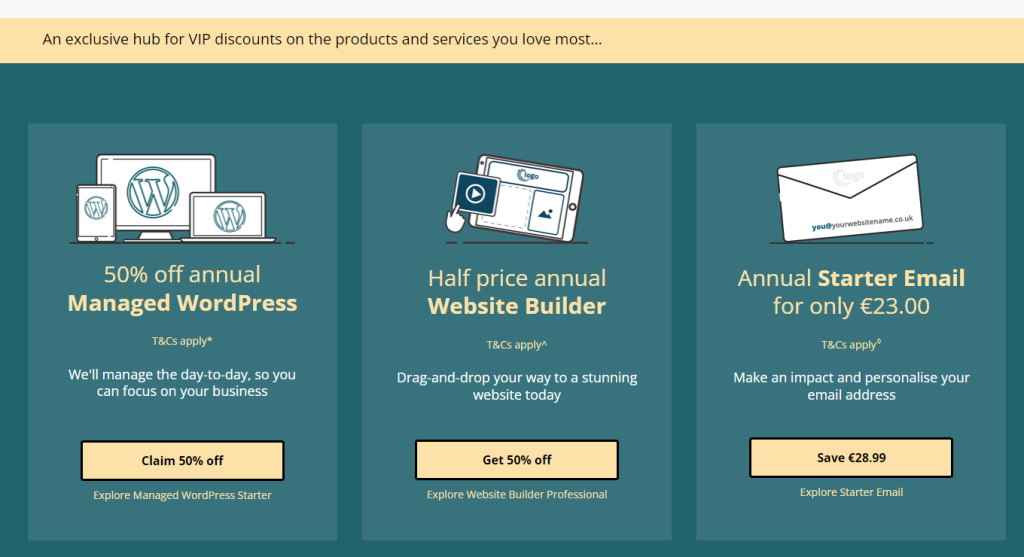Click the play button video tile
1024x557 pixels.
475,194
